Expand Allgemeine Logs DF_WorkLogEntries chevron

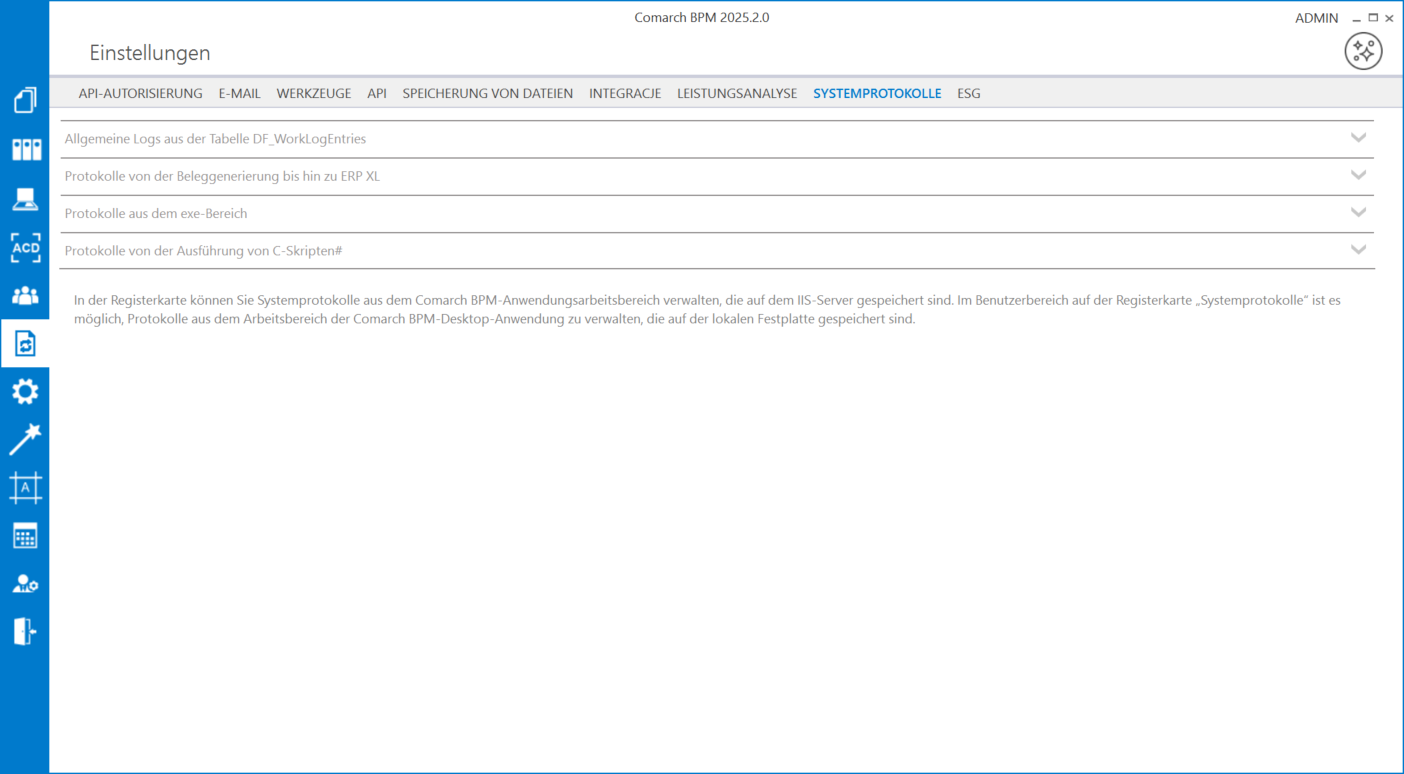coord(1358,138)
